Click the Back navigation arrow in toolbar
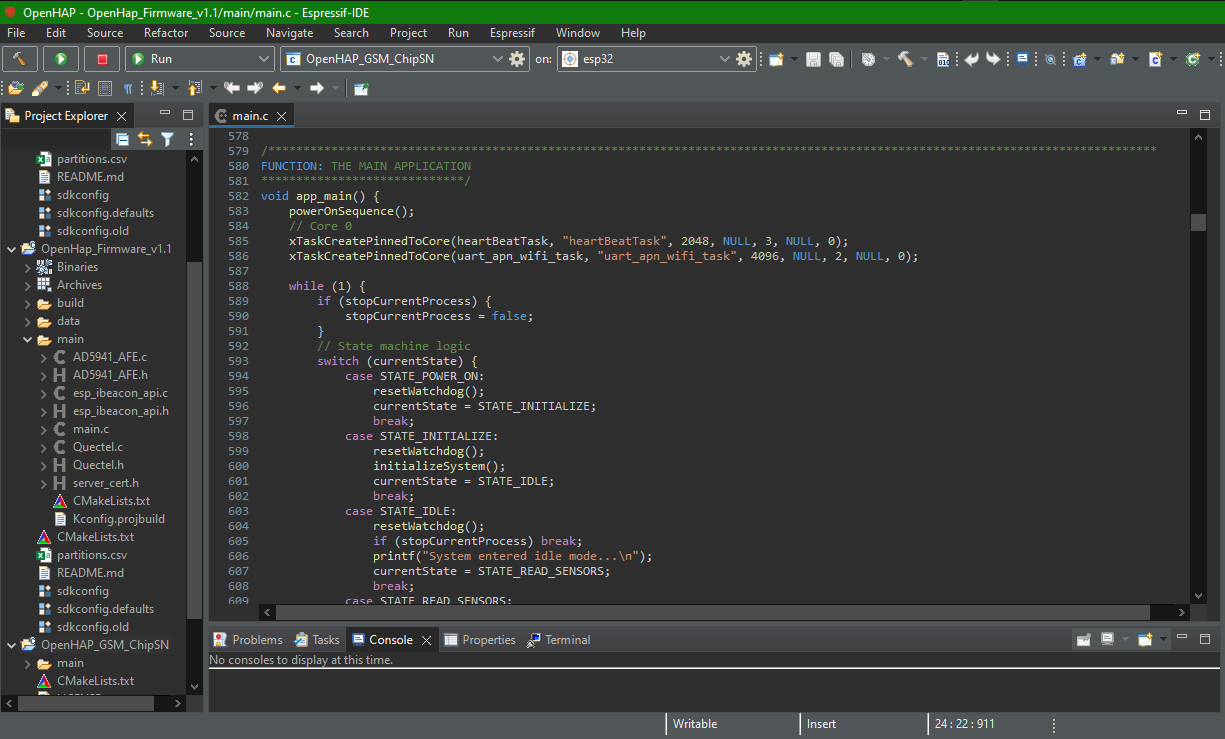 coord(280,88)
